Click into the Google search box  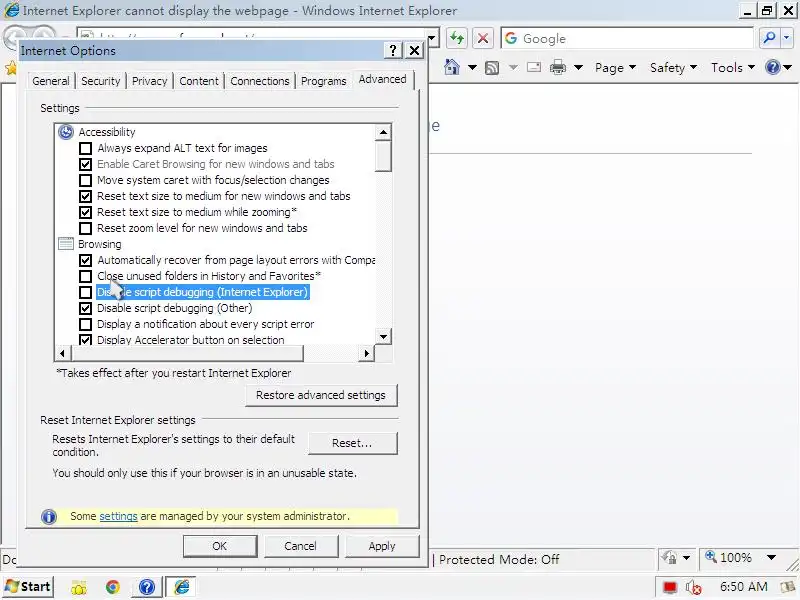tap(628, 38)
